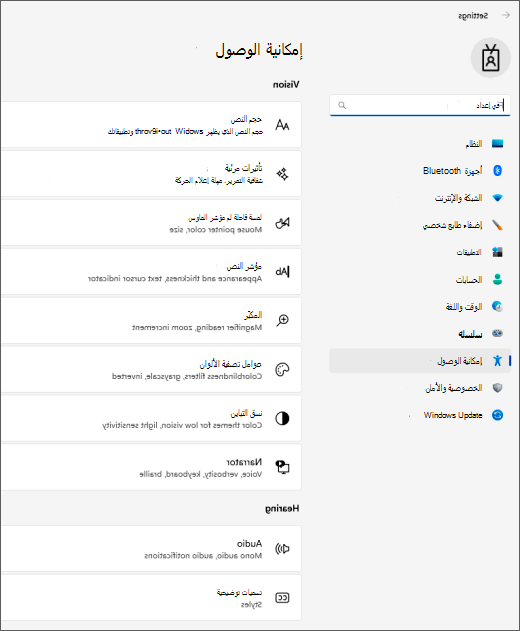The width and height of the screenshot is (520, 631).
Task: Click the Apps icon in sidebar
Action: 497,252
